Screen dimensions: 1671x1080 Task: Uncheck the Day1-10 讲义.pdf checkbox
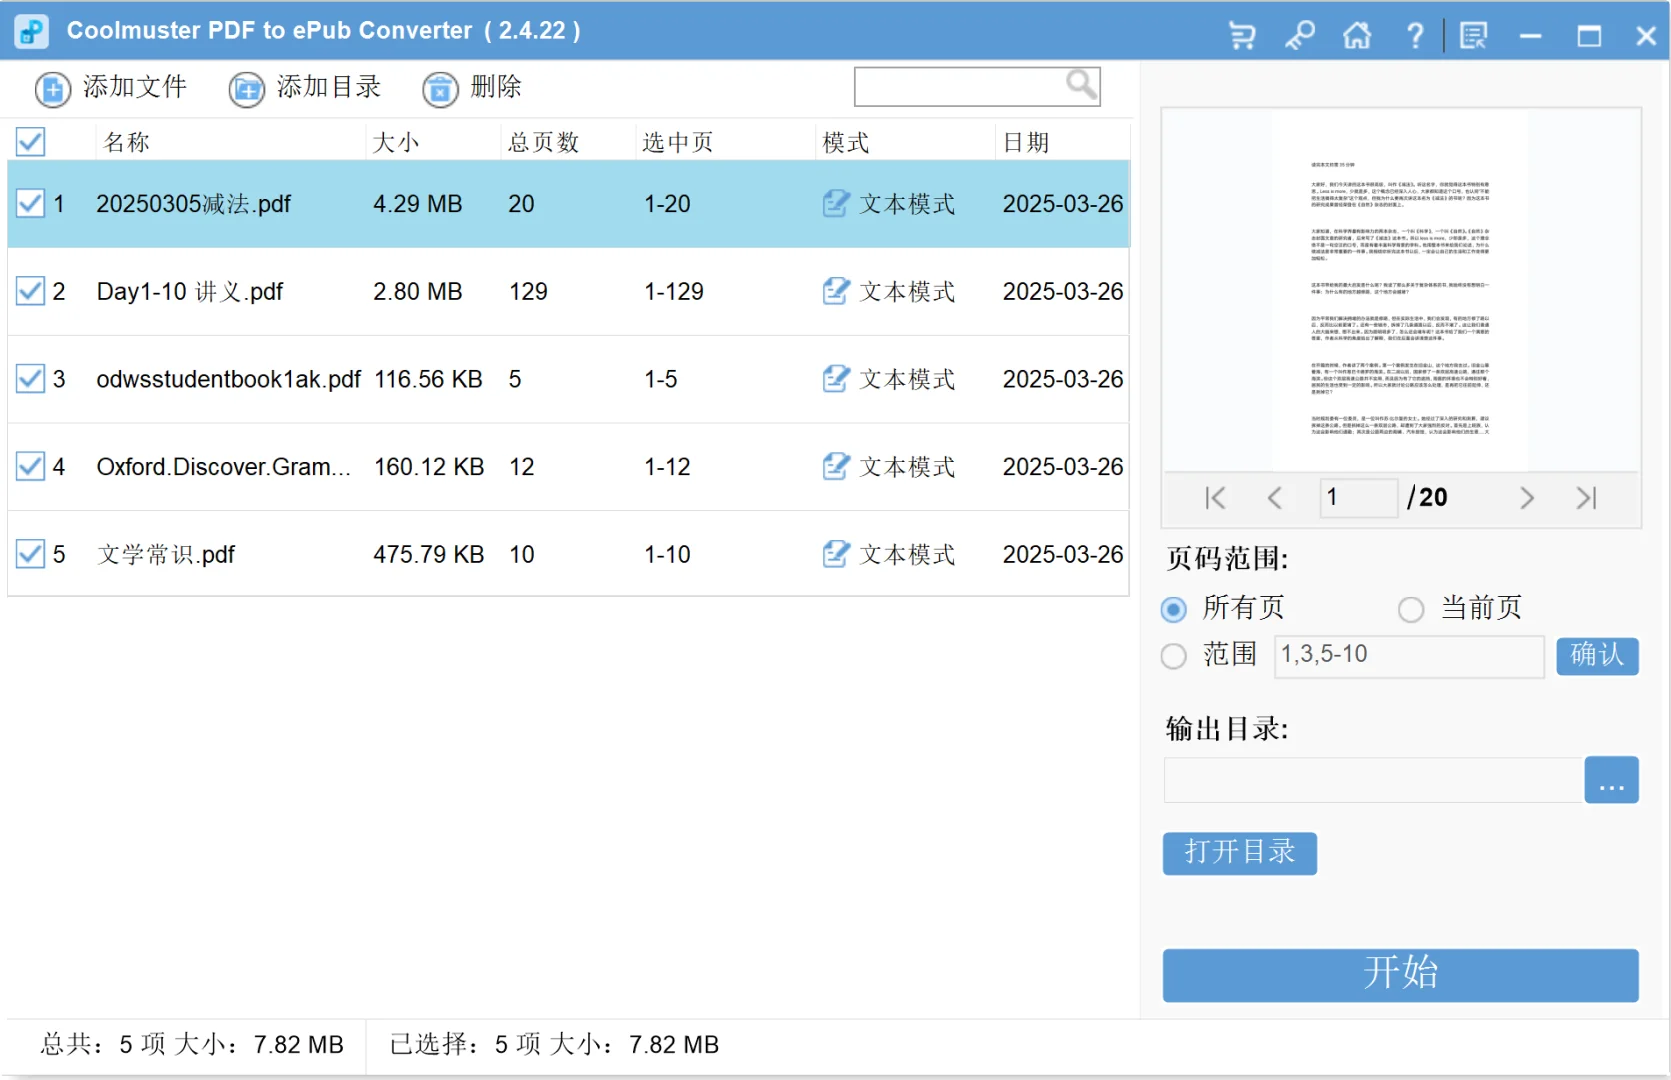(x=31, y=291)
